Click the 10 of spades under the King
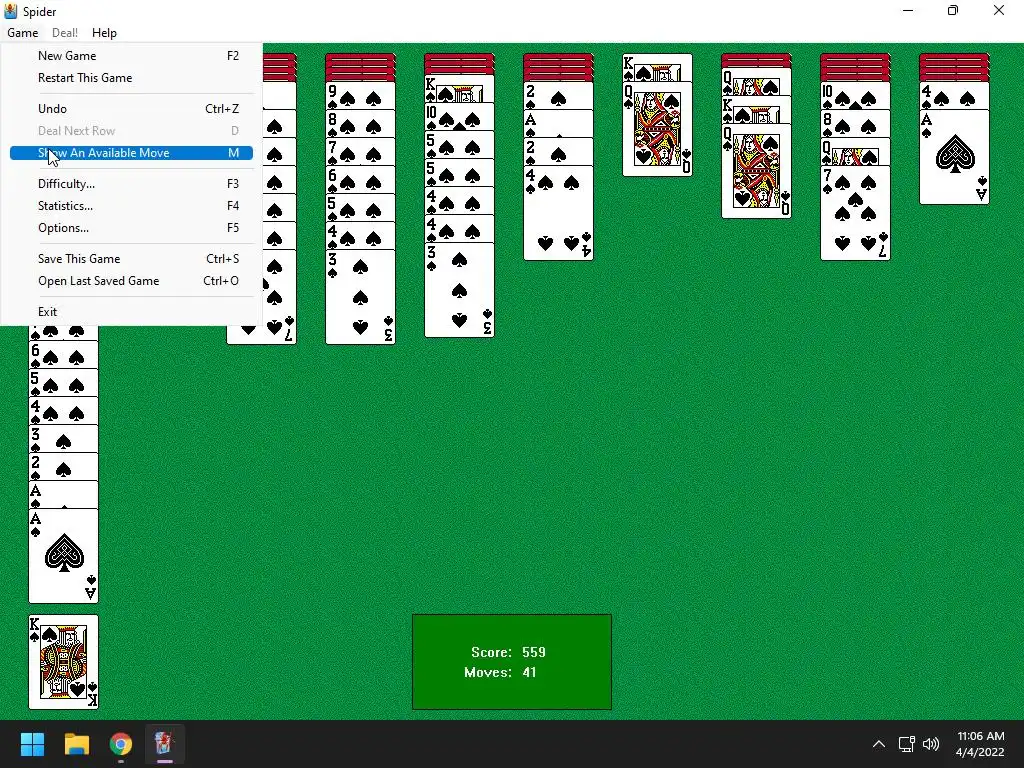Screen dimensions: 1024x768 (459, 117)
